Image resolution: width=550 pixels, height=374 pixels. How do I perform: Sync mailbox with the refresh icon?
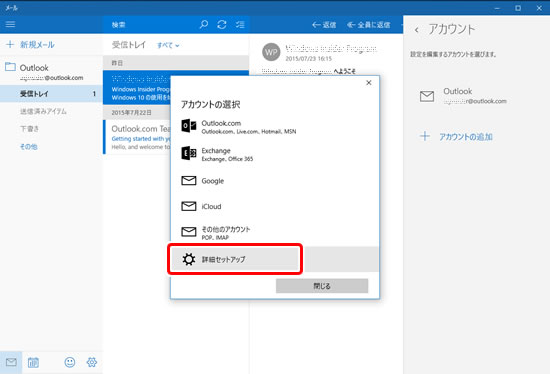pyautogui.click(x=222, y=25)
